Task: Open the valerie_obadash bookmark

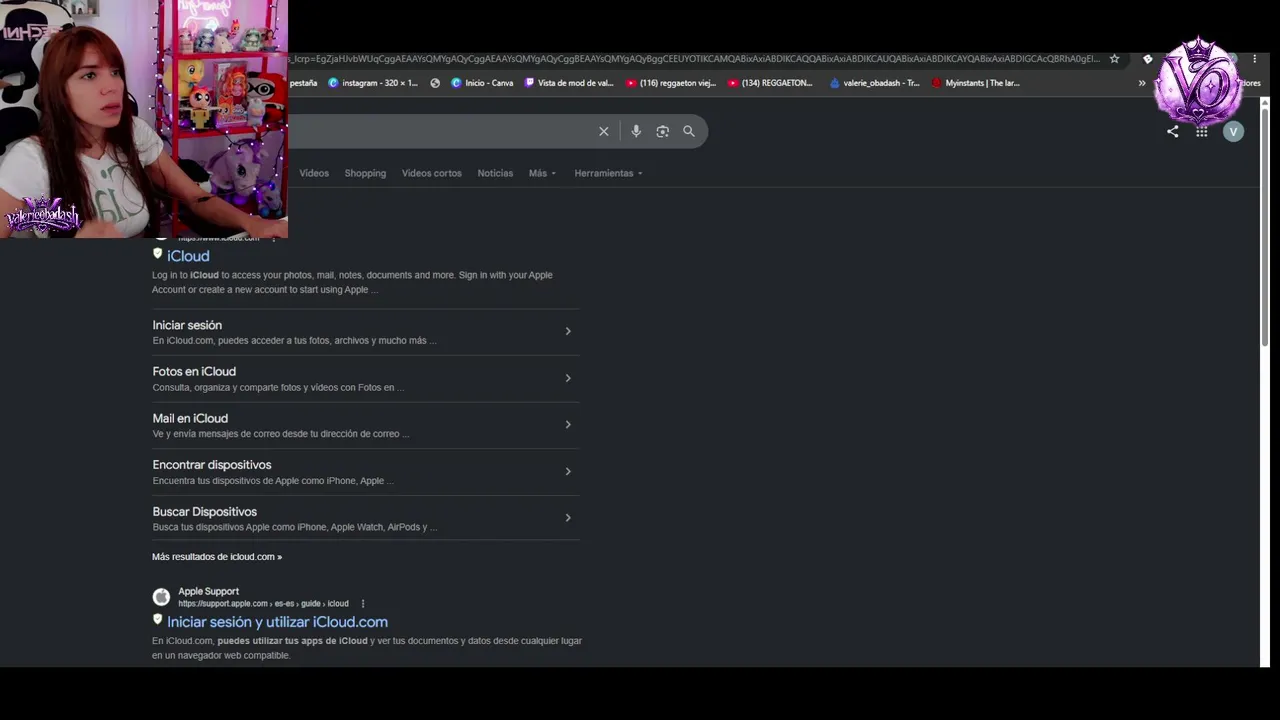Action: (x=874, y=83)
